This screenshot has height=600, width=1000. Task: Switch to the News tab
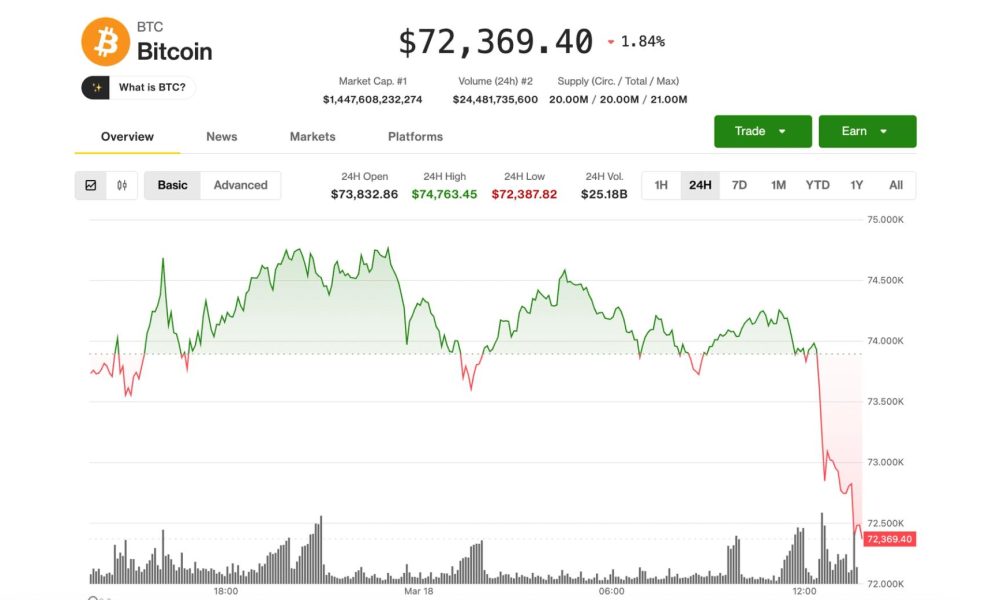221,136
